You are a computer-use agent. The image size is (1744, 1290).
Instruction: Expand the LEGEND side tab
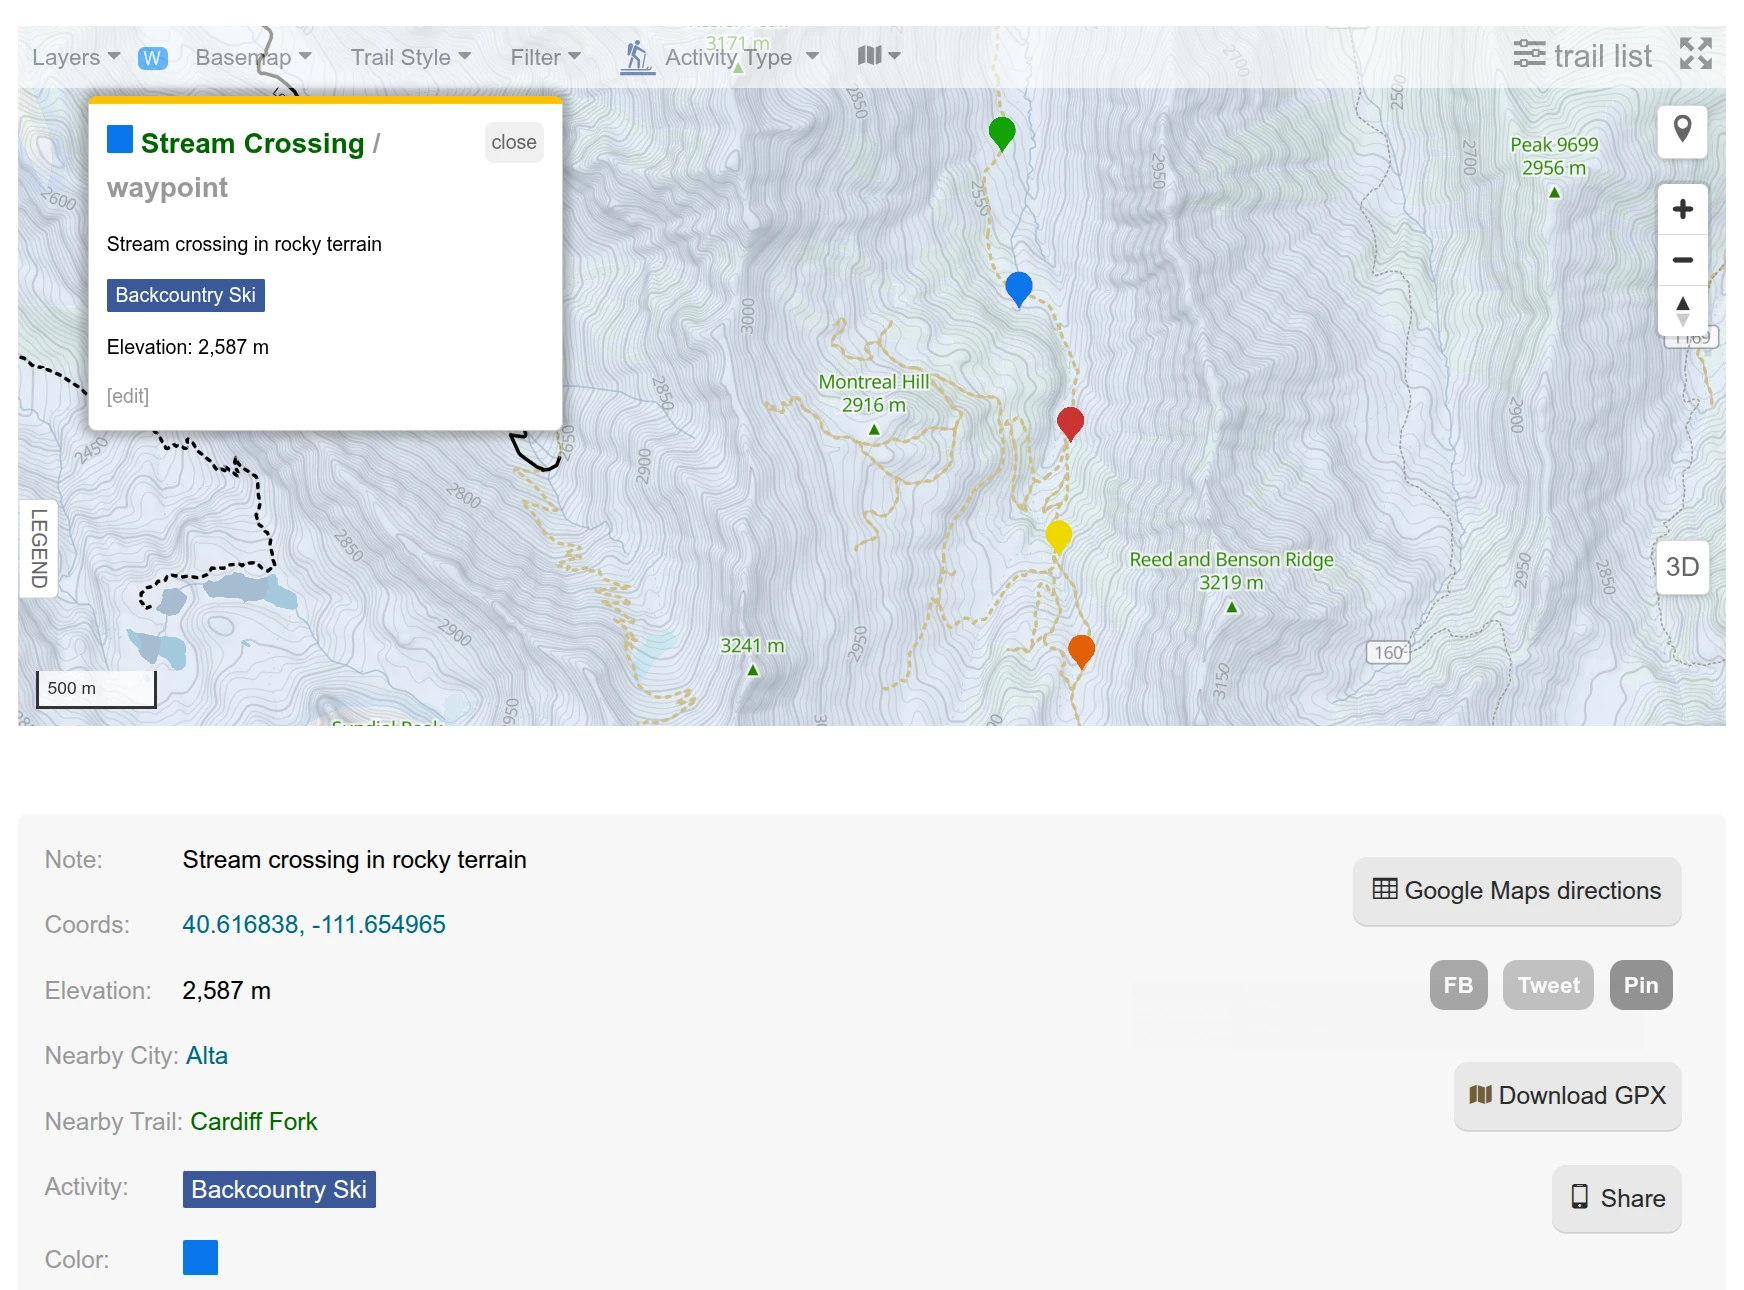click(39, 549)
